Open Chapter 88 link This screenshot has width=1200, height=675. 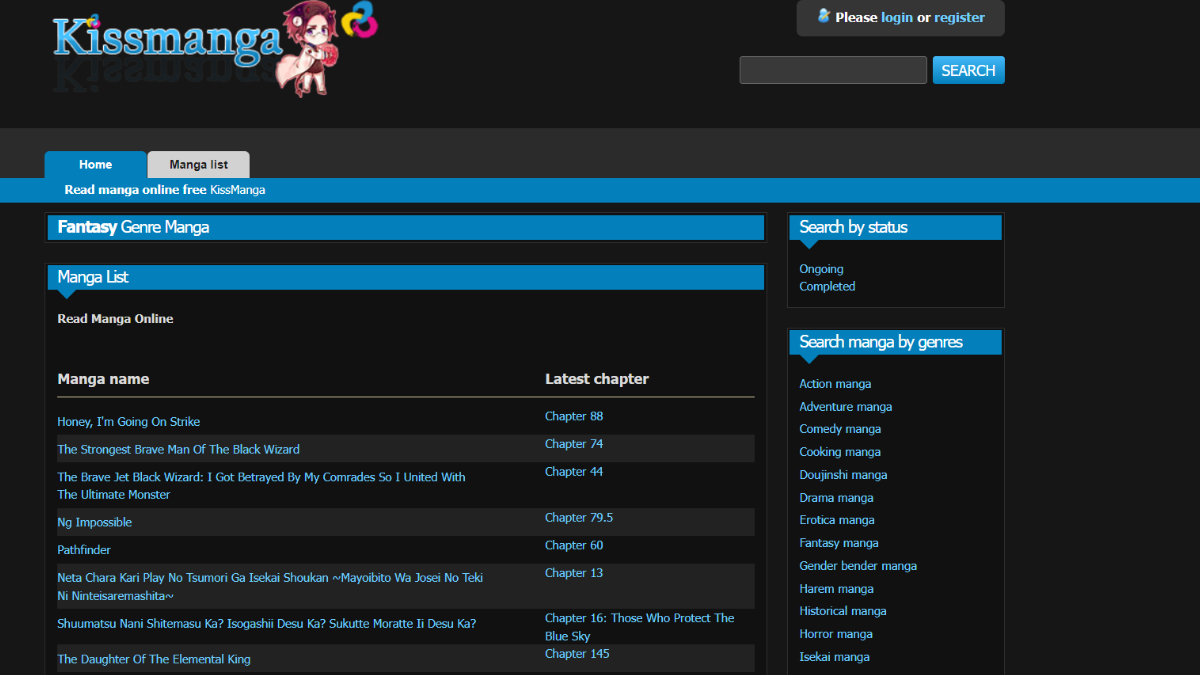tap(574, 416)
